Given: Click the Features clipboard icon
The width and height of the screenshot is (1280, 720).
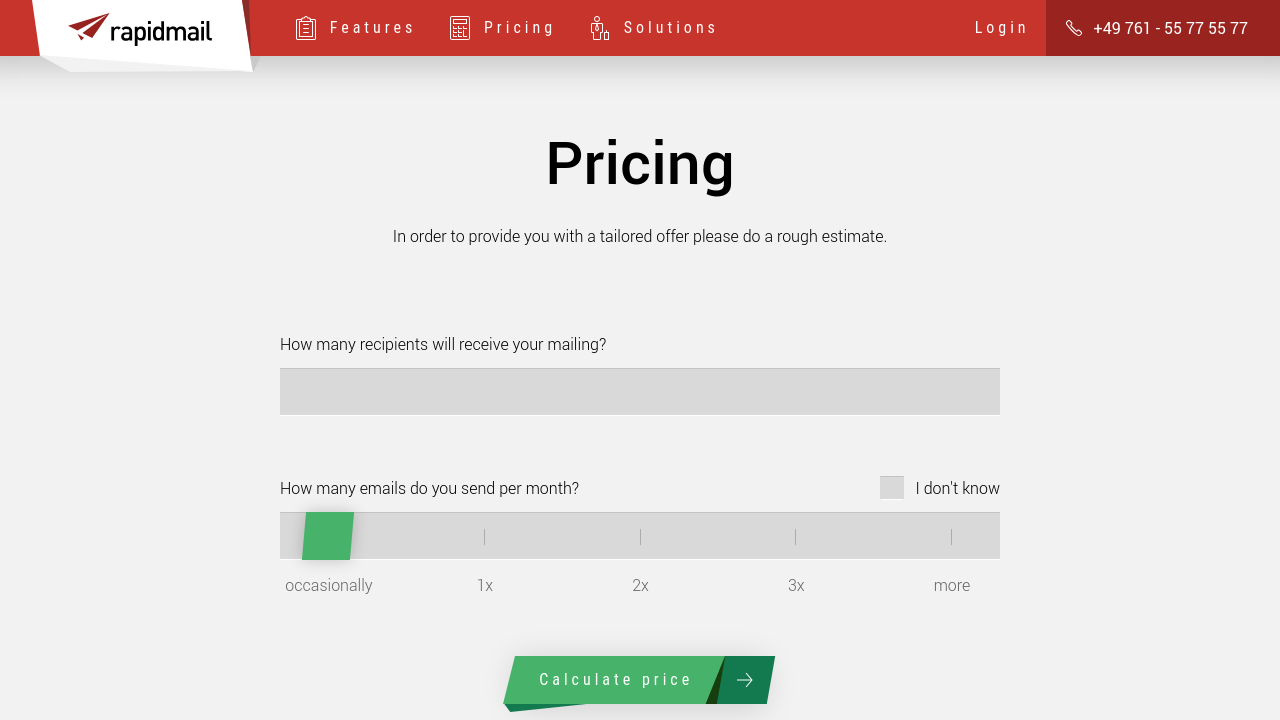Looking at the screenshot, I should point(306,28).
